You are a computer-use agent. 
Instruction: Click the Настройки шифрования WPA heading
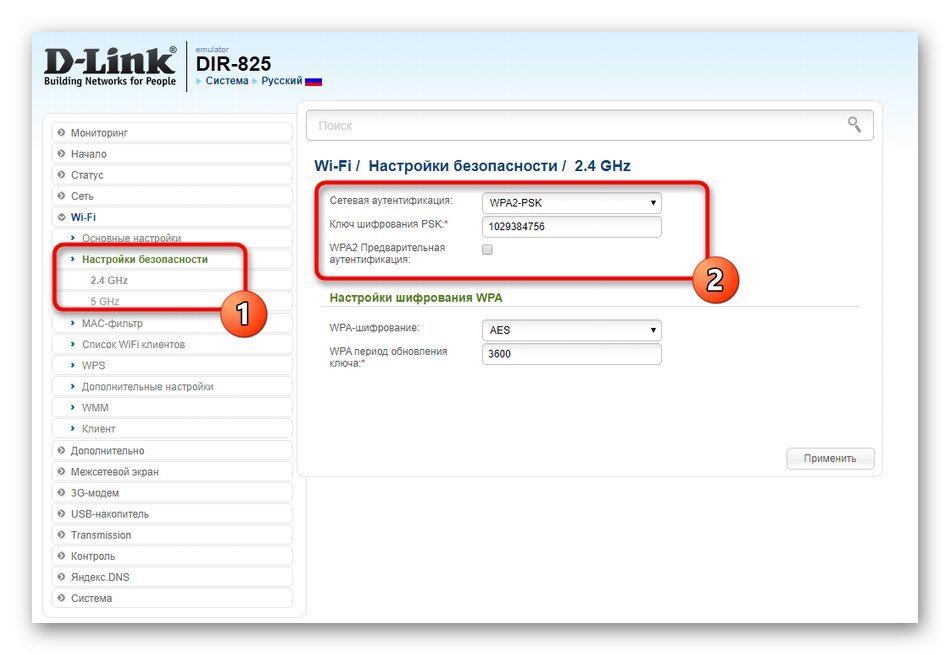click(x=416, y=298)
